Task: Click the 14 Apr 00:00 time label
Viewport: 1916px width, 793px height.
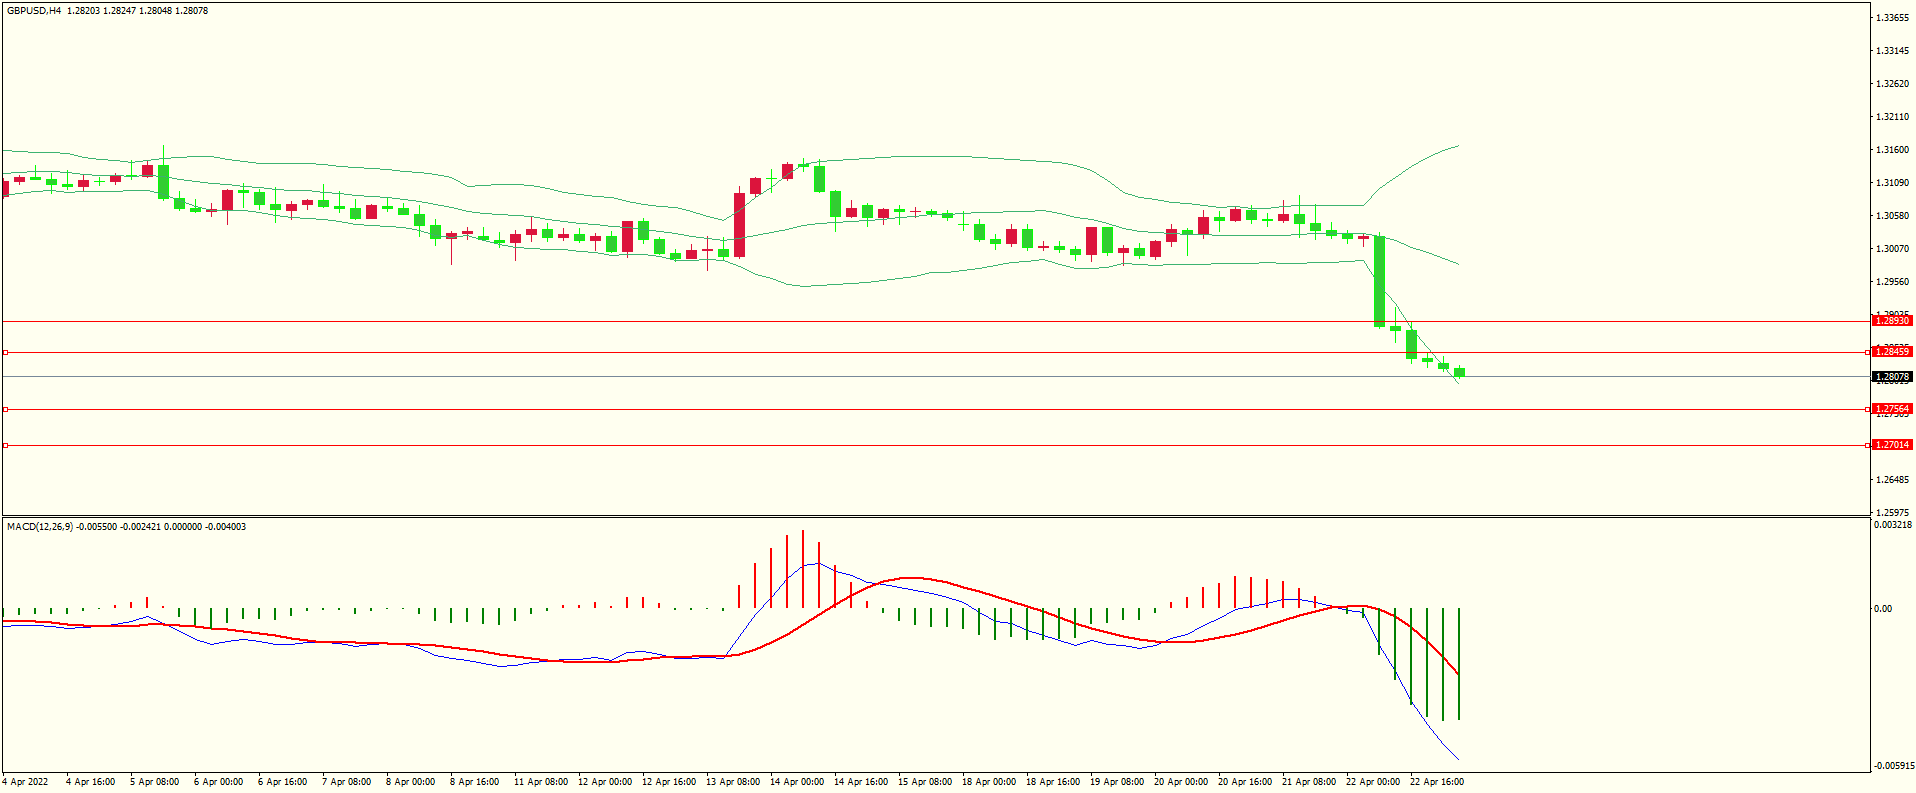Action: pyautogui.click(x=796, y=782)
